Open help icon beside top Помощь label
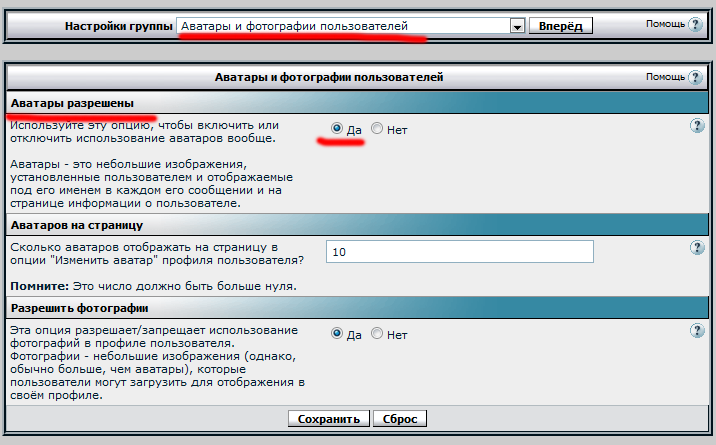Image resolution: width=716 pixels, height=445 pixels. (x=695, y=24)
